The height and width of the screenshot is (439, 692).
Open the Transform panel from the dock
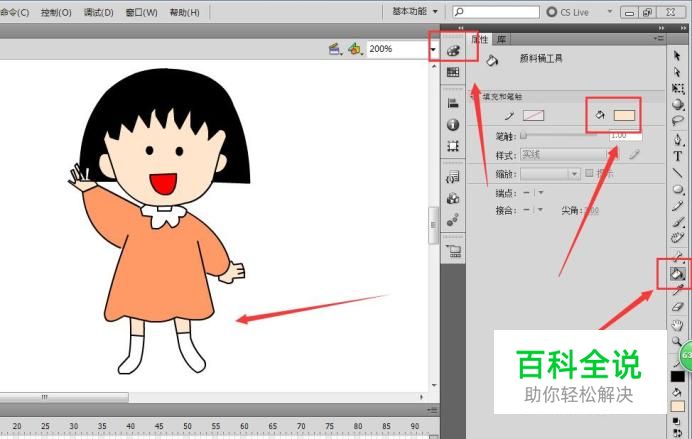pos(453,146)
